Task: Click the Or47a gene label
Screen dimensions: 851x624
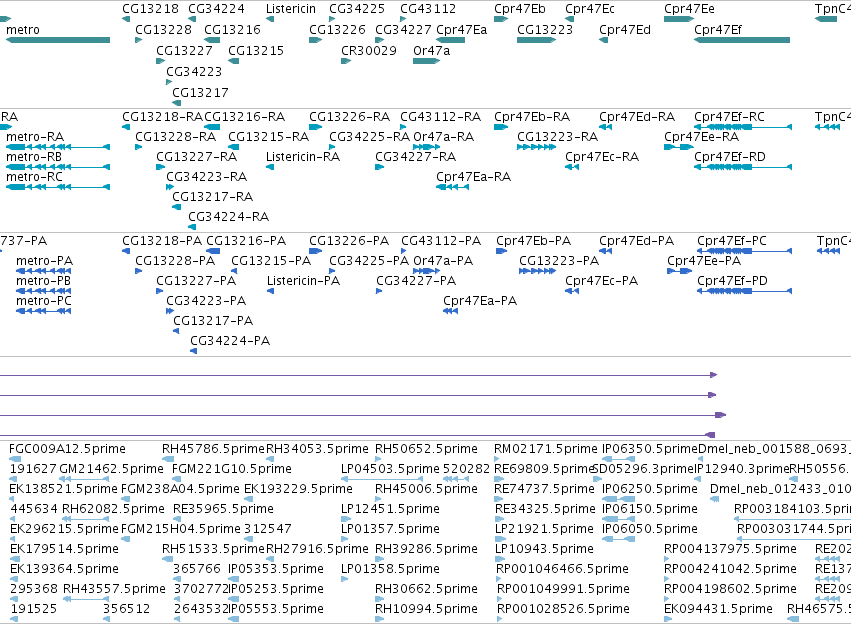Action: pos(432,51)
